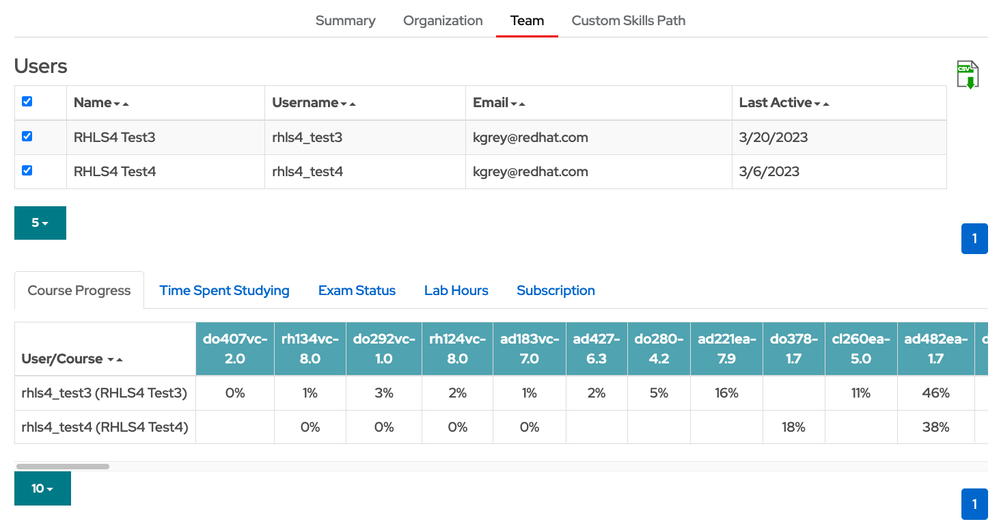Click the horizontal scrollbar under course table
Screen dimensions: 999x530
63,466
